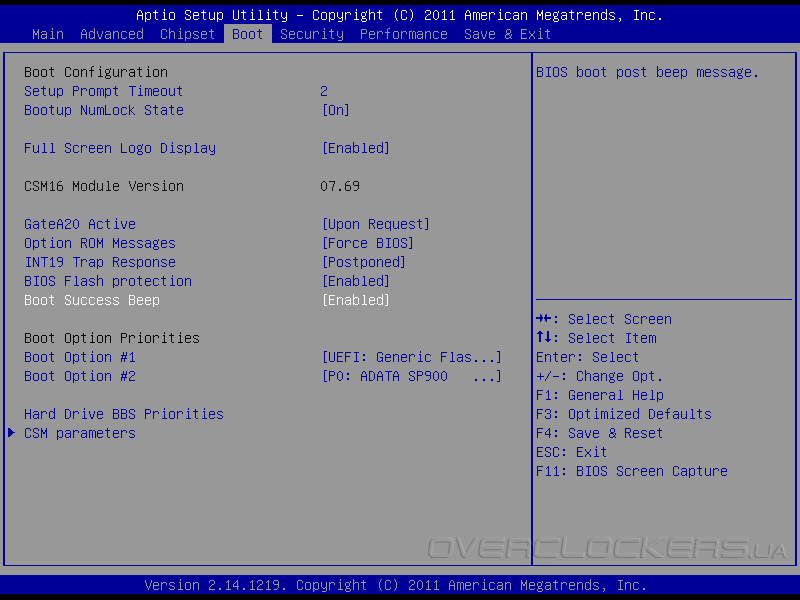Open the CSM parameters submenu
This screenshot has height=600, width=800.
click(x=80, y=433)
